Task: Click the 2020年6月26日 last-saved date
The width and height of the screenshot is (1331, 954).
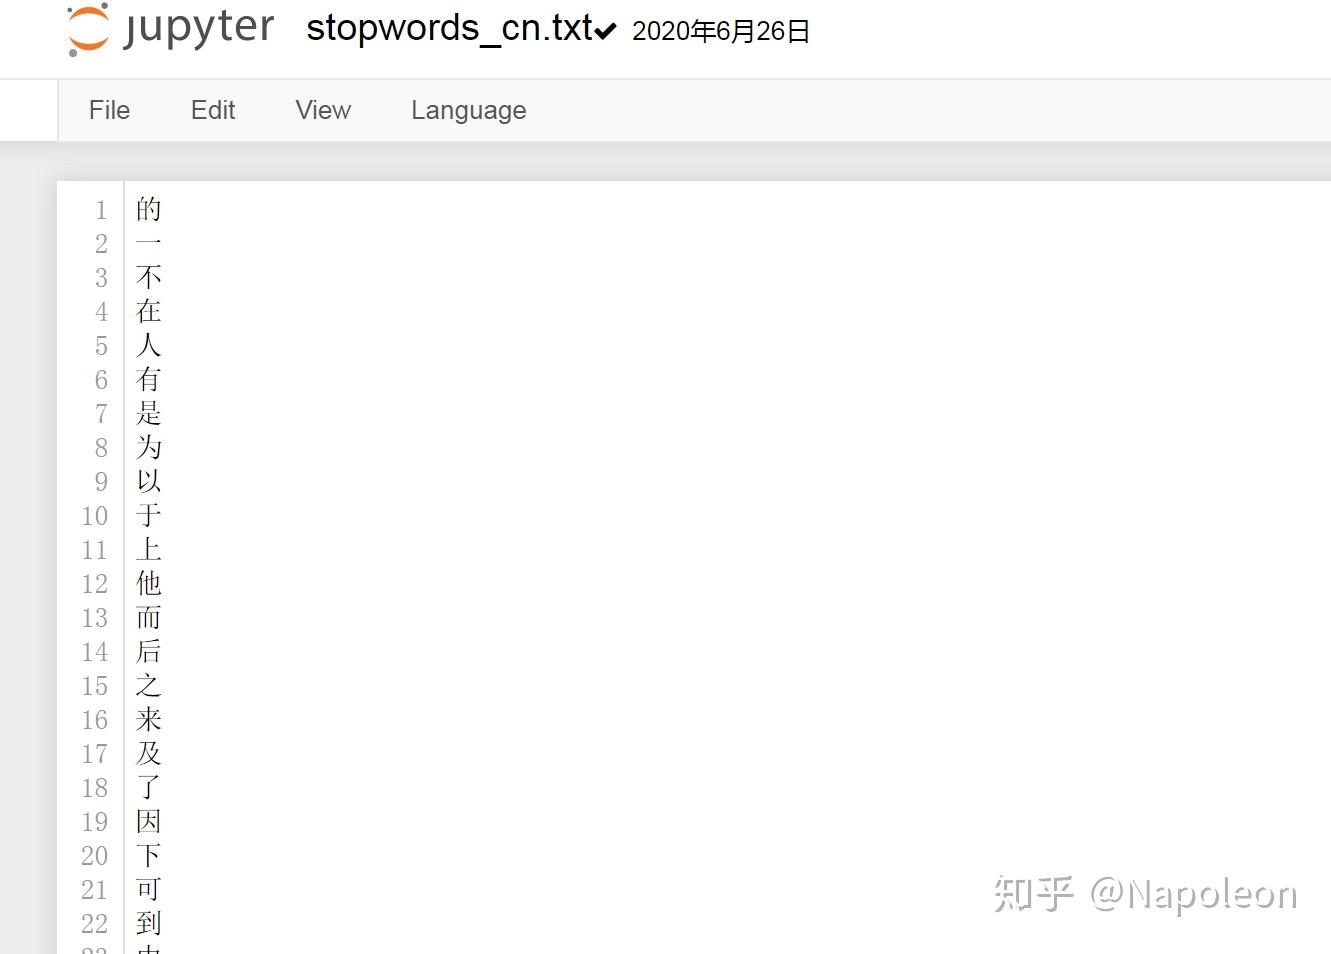Action: click(720, 31)
